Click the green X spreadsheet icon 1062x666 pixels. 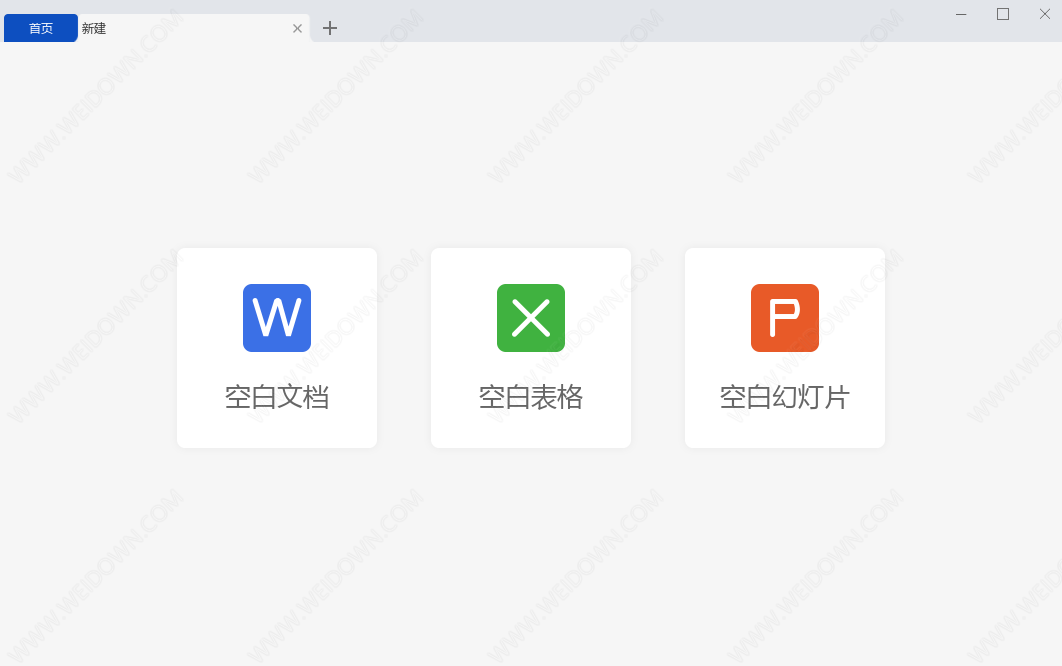(x=531, y=318)
